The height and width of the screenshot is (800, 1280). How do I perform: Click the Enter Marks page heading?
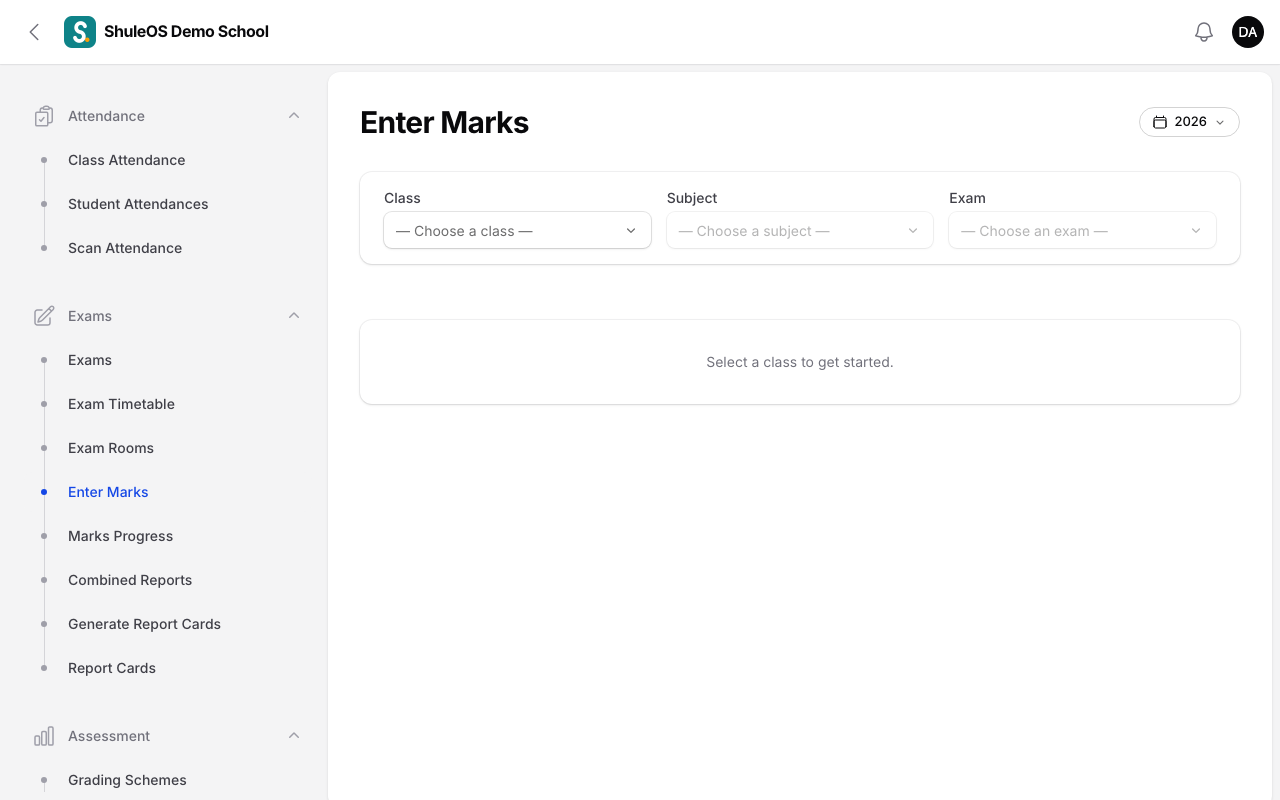click(444, 122)
